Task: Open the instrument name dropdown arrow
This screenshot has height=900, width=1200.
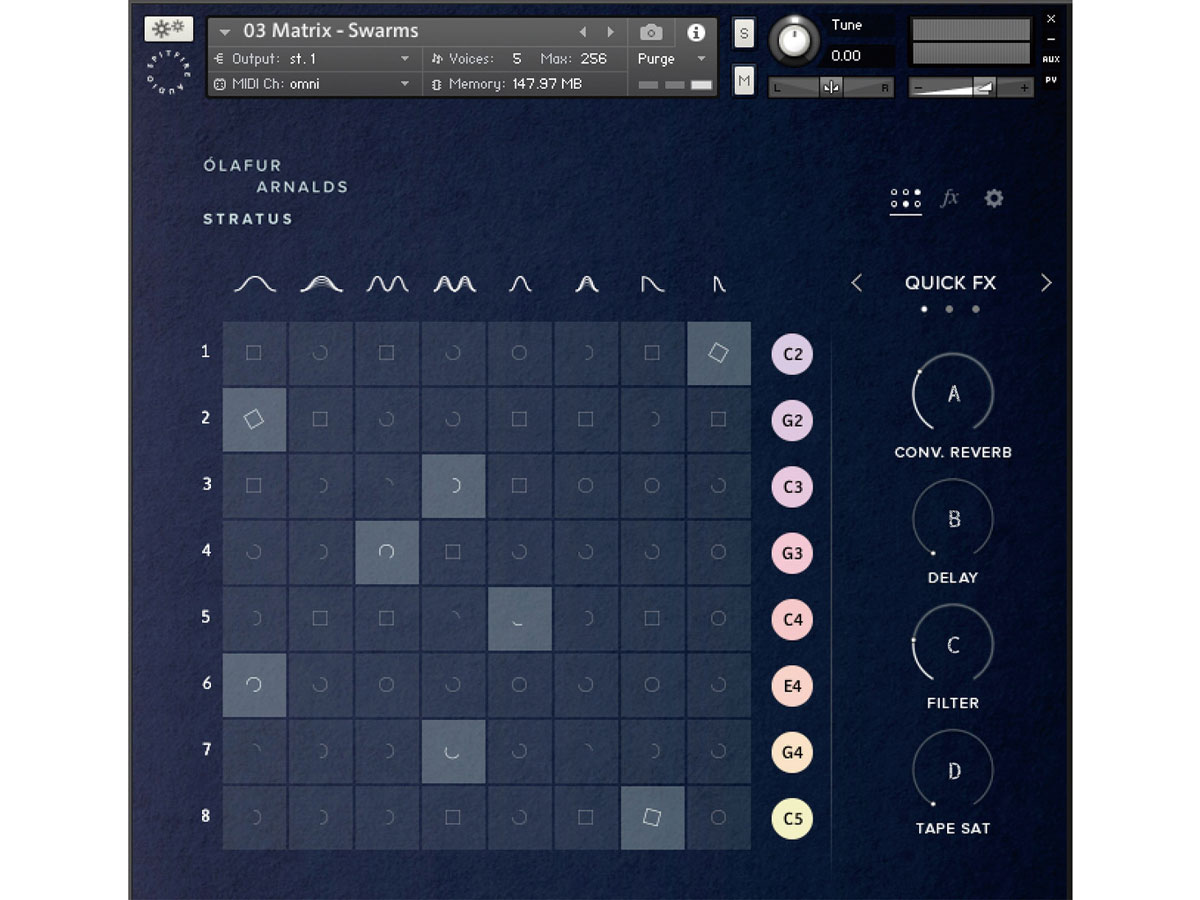Action: (225, 32)
